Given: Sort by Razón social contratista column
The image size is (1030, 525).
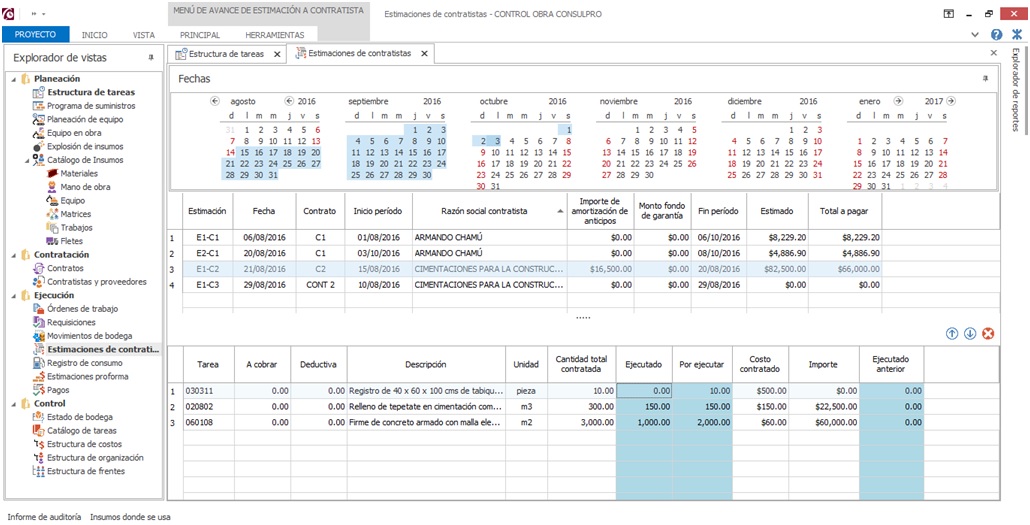Looking at the screenshot, I should pyautogui.click(x=489, y=211).
